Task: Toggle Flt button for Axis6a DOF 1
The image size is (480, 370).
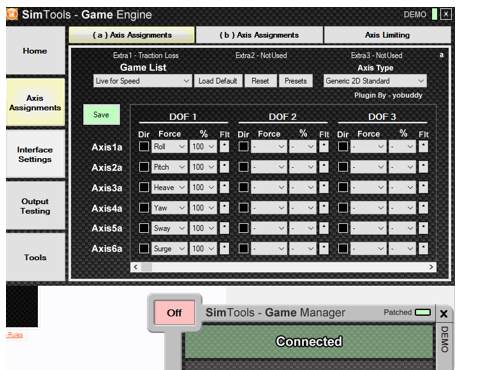Action: click(x=224, y=248)
